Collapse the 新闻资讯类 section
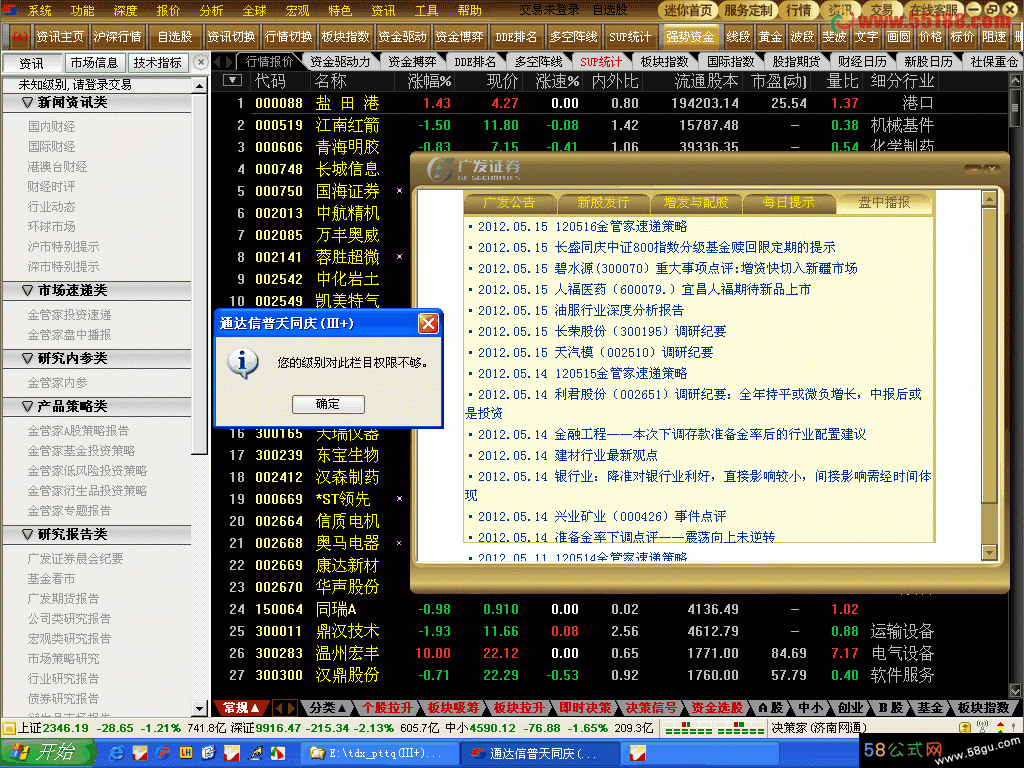 pyautogui.click(x=27, y=103)
